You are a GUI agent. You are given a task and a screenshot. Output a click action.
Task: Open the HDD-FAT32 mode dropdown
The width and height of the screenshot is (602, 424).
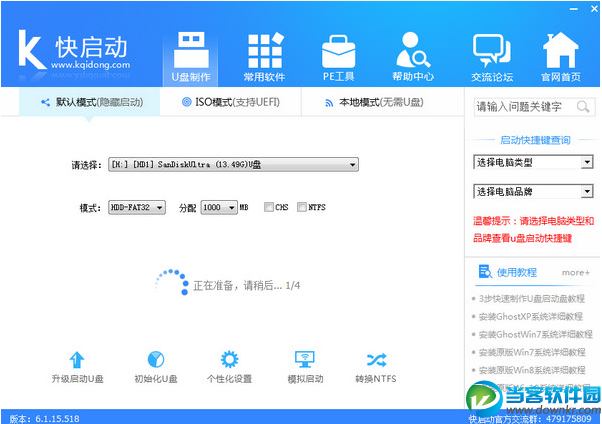(x=137, y=207)
